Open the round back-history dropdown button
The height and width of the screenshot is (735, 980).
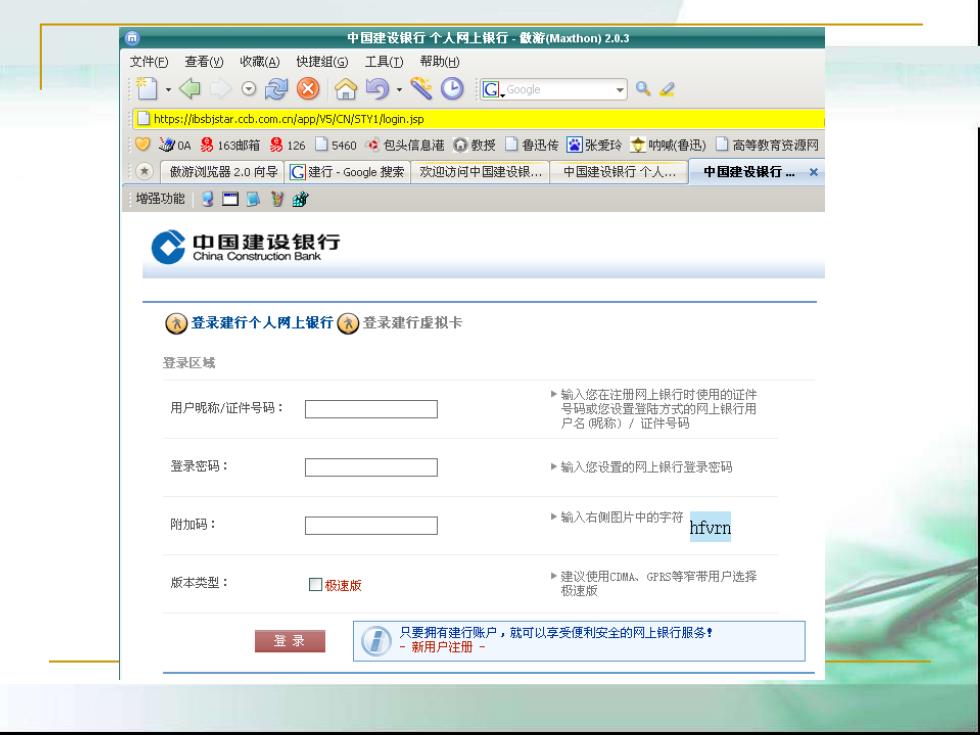[x=249, y=89]
